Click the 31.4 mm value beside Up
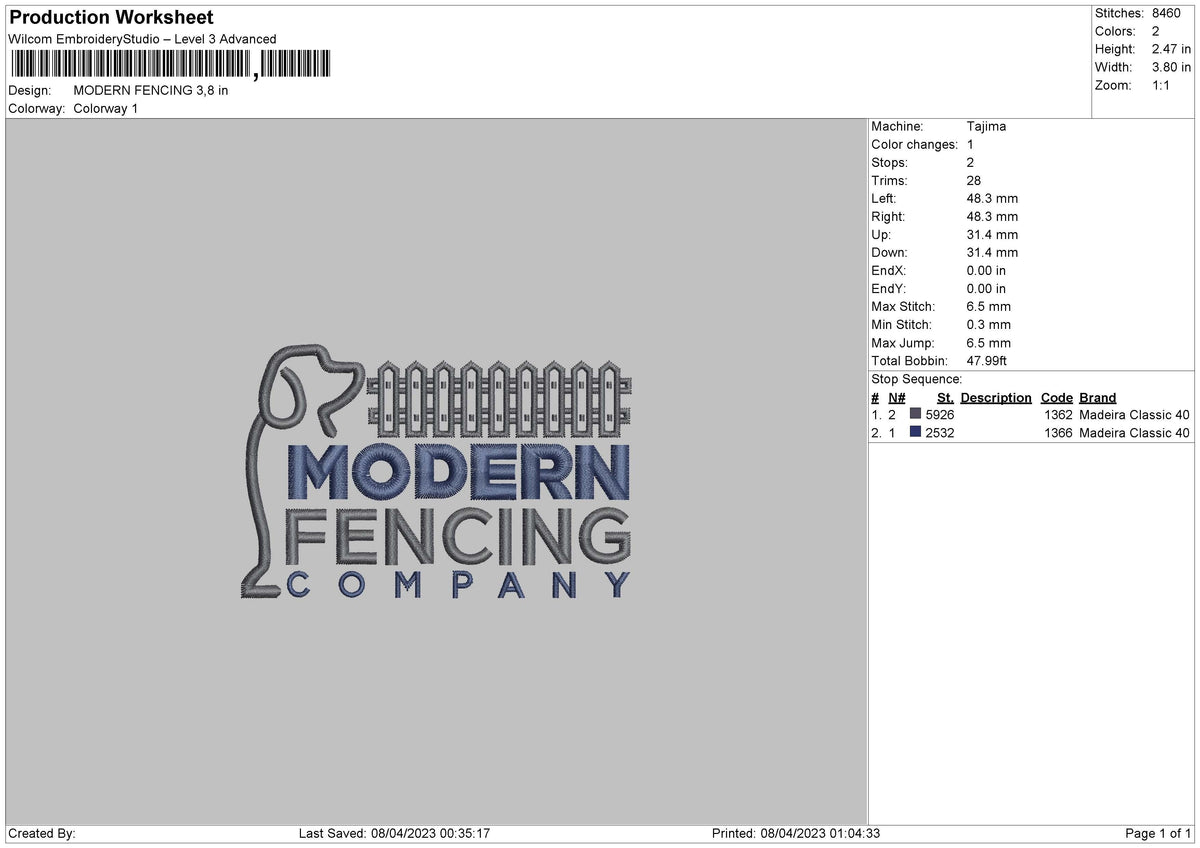 (992, 234)
